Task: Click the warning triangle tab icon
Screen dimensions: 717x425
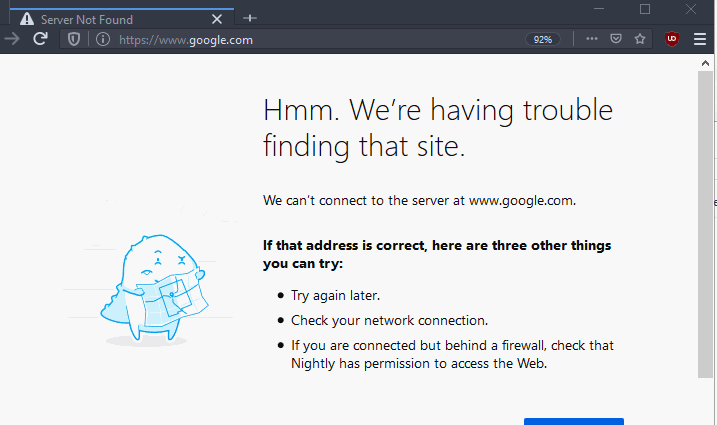Action: (x=27, y=19)
